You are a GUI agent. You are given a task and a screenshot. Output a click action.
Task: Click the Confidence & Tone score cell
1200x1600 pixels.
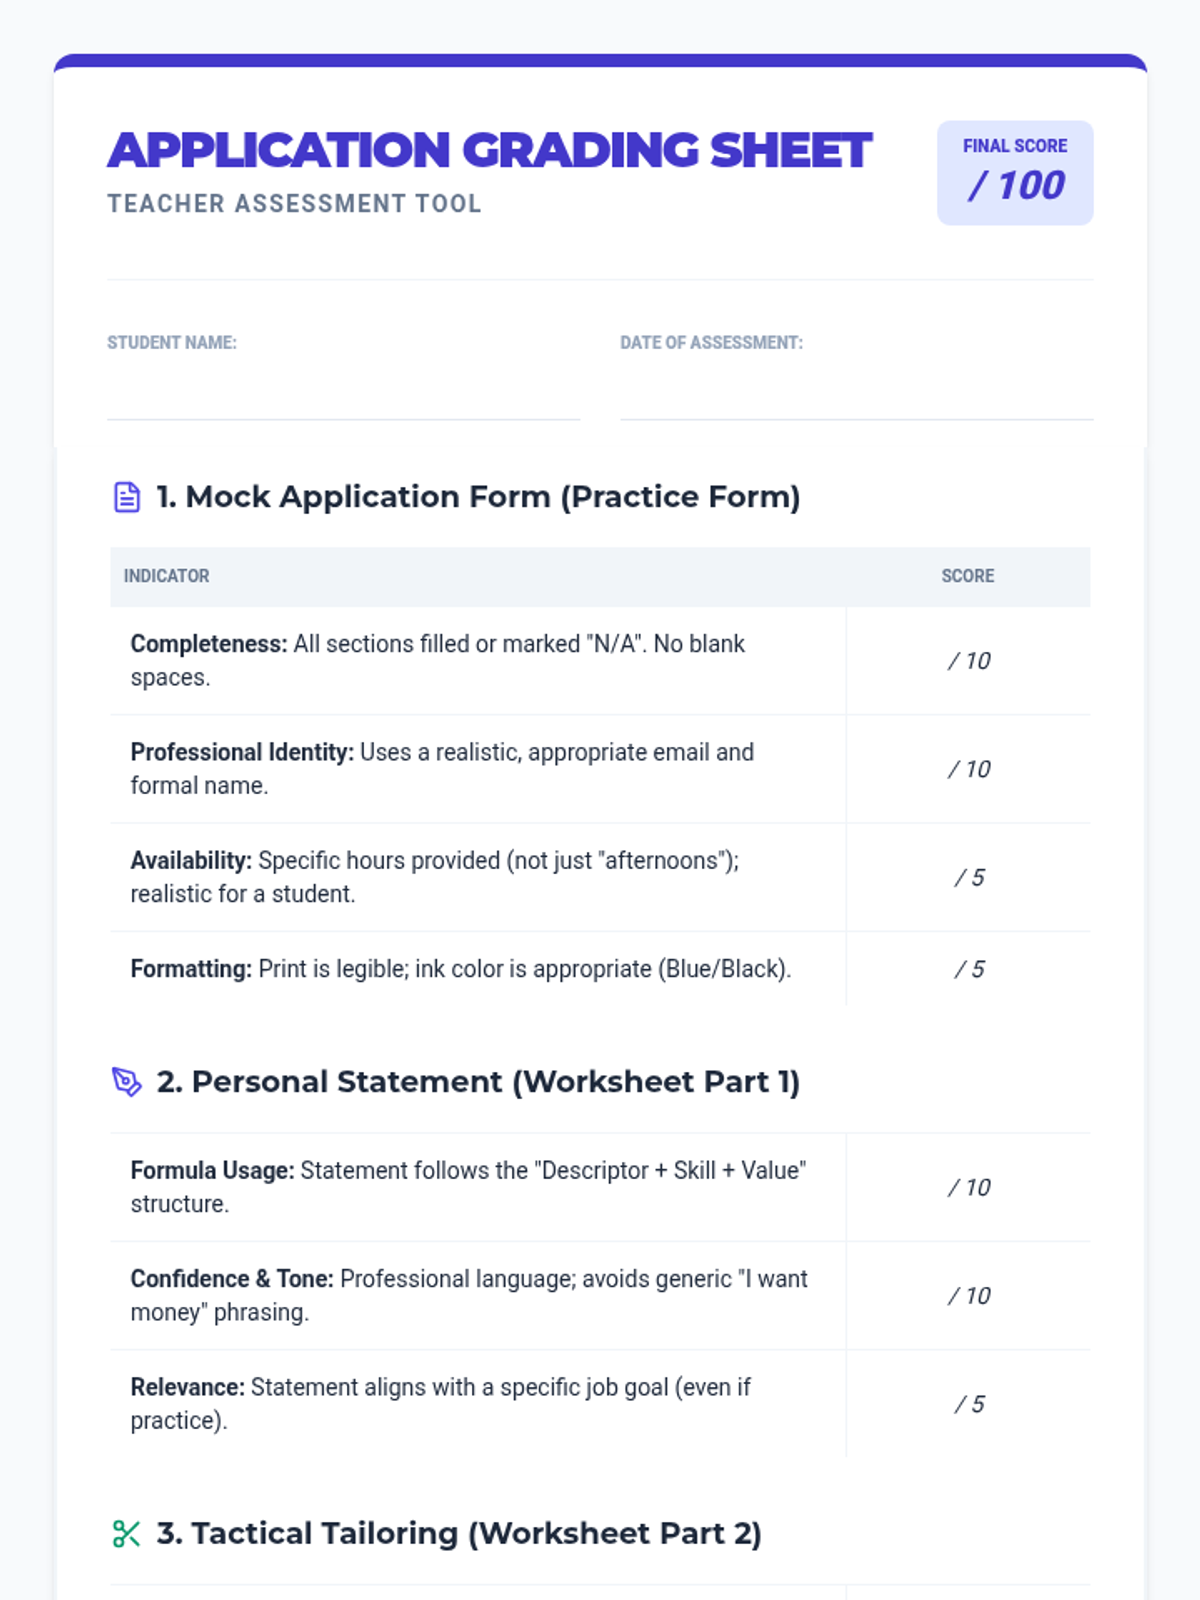(x=968, y=1295)
